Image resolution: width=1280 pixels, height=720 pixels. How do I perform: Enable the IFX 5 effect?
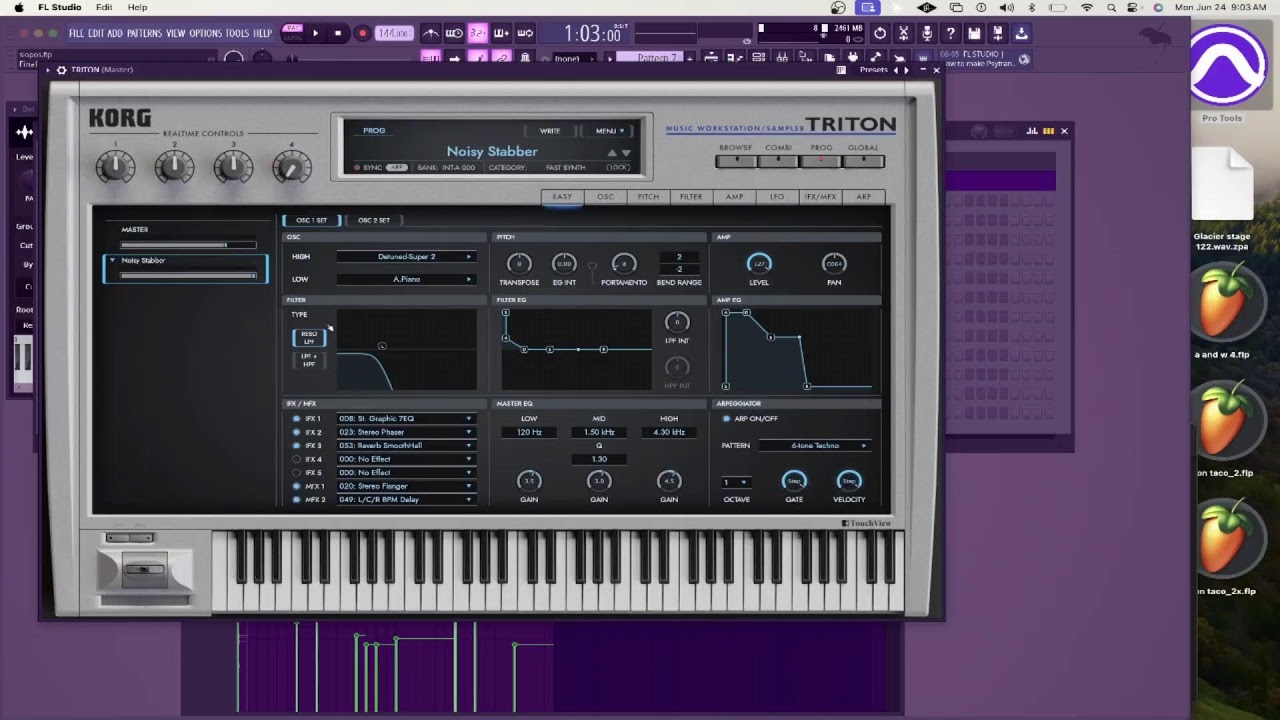coord(296,472)
